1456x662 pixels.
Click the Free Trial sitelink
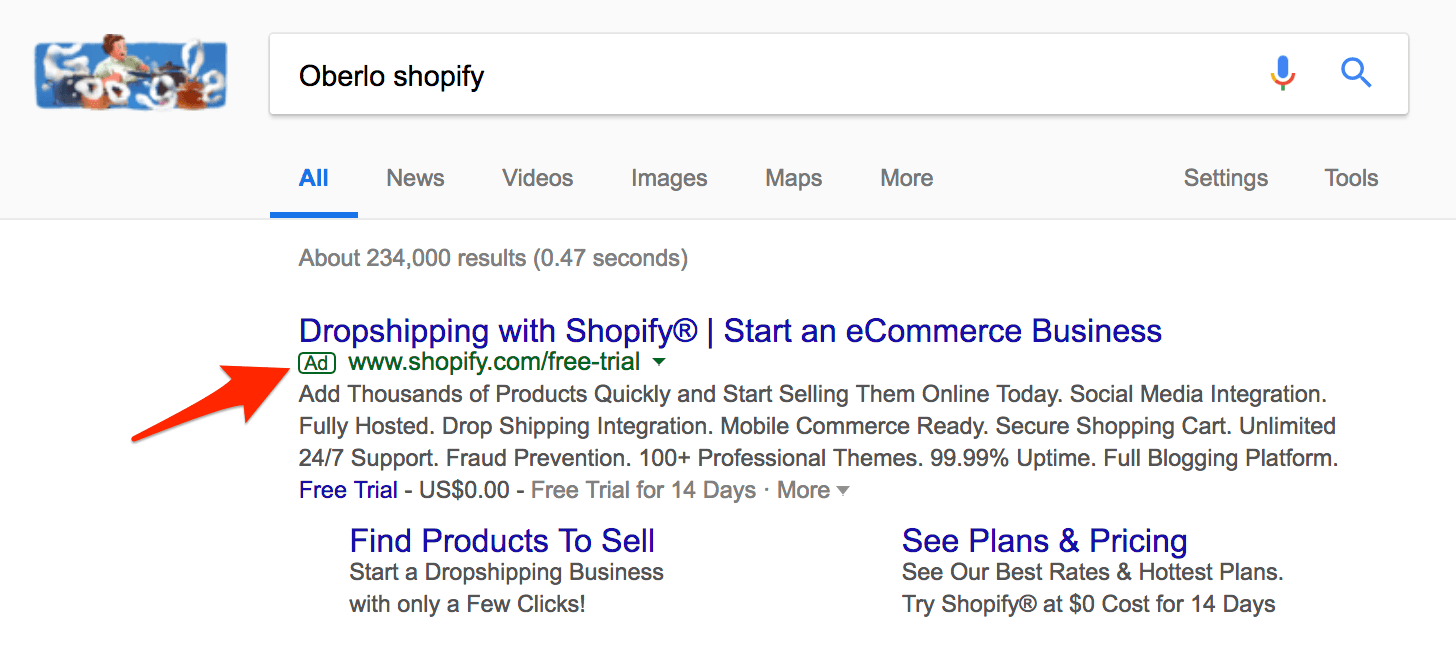tap(348, 490)
